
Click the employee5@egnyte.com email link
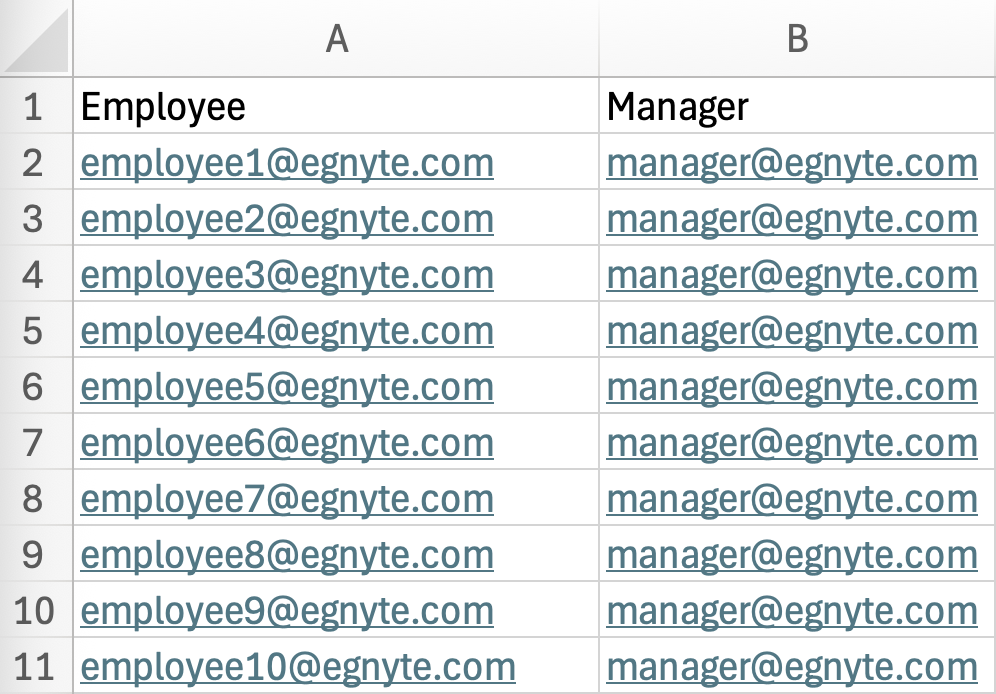tap(287, 387)
